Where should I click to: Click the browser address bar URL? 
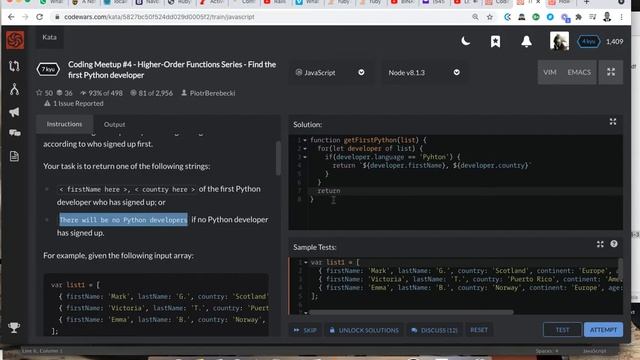(159, 17)
